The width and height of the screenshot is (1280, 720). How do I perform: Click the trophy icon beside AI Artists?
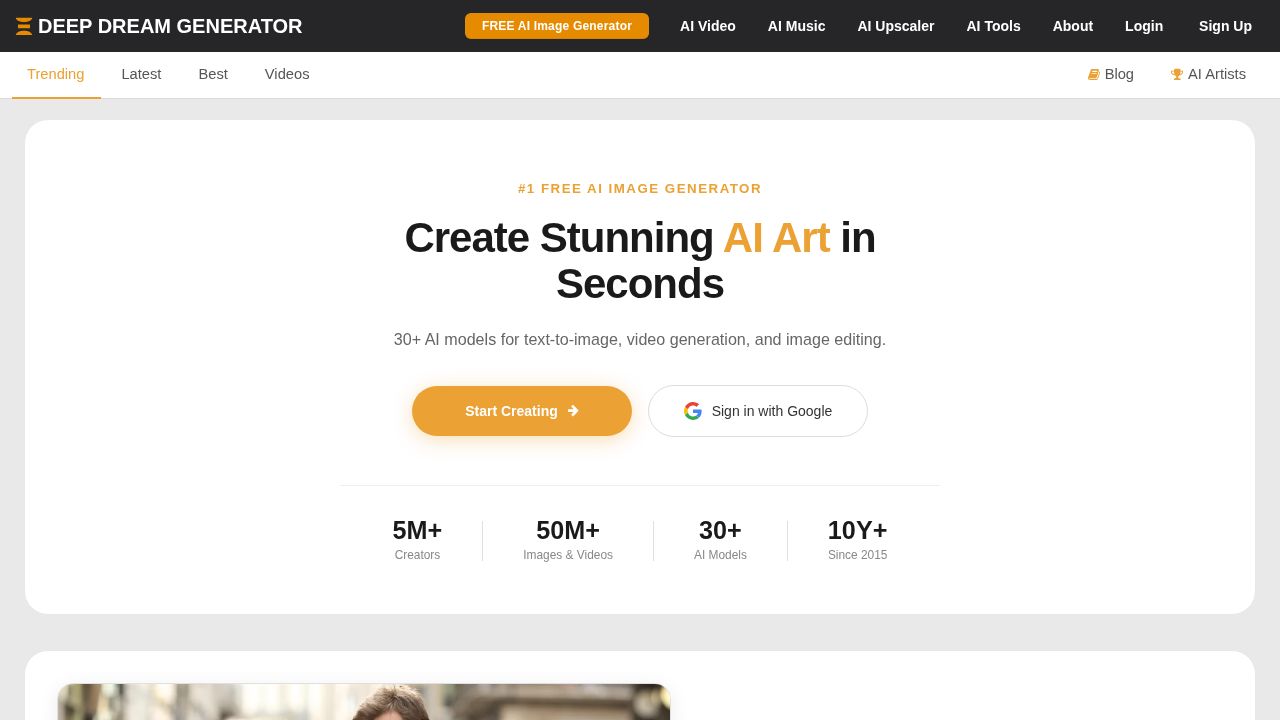1177,74
